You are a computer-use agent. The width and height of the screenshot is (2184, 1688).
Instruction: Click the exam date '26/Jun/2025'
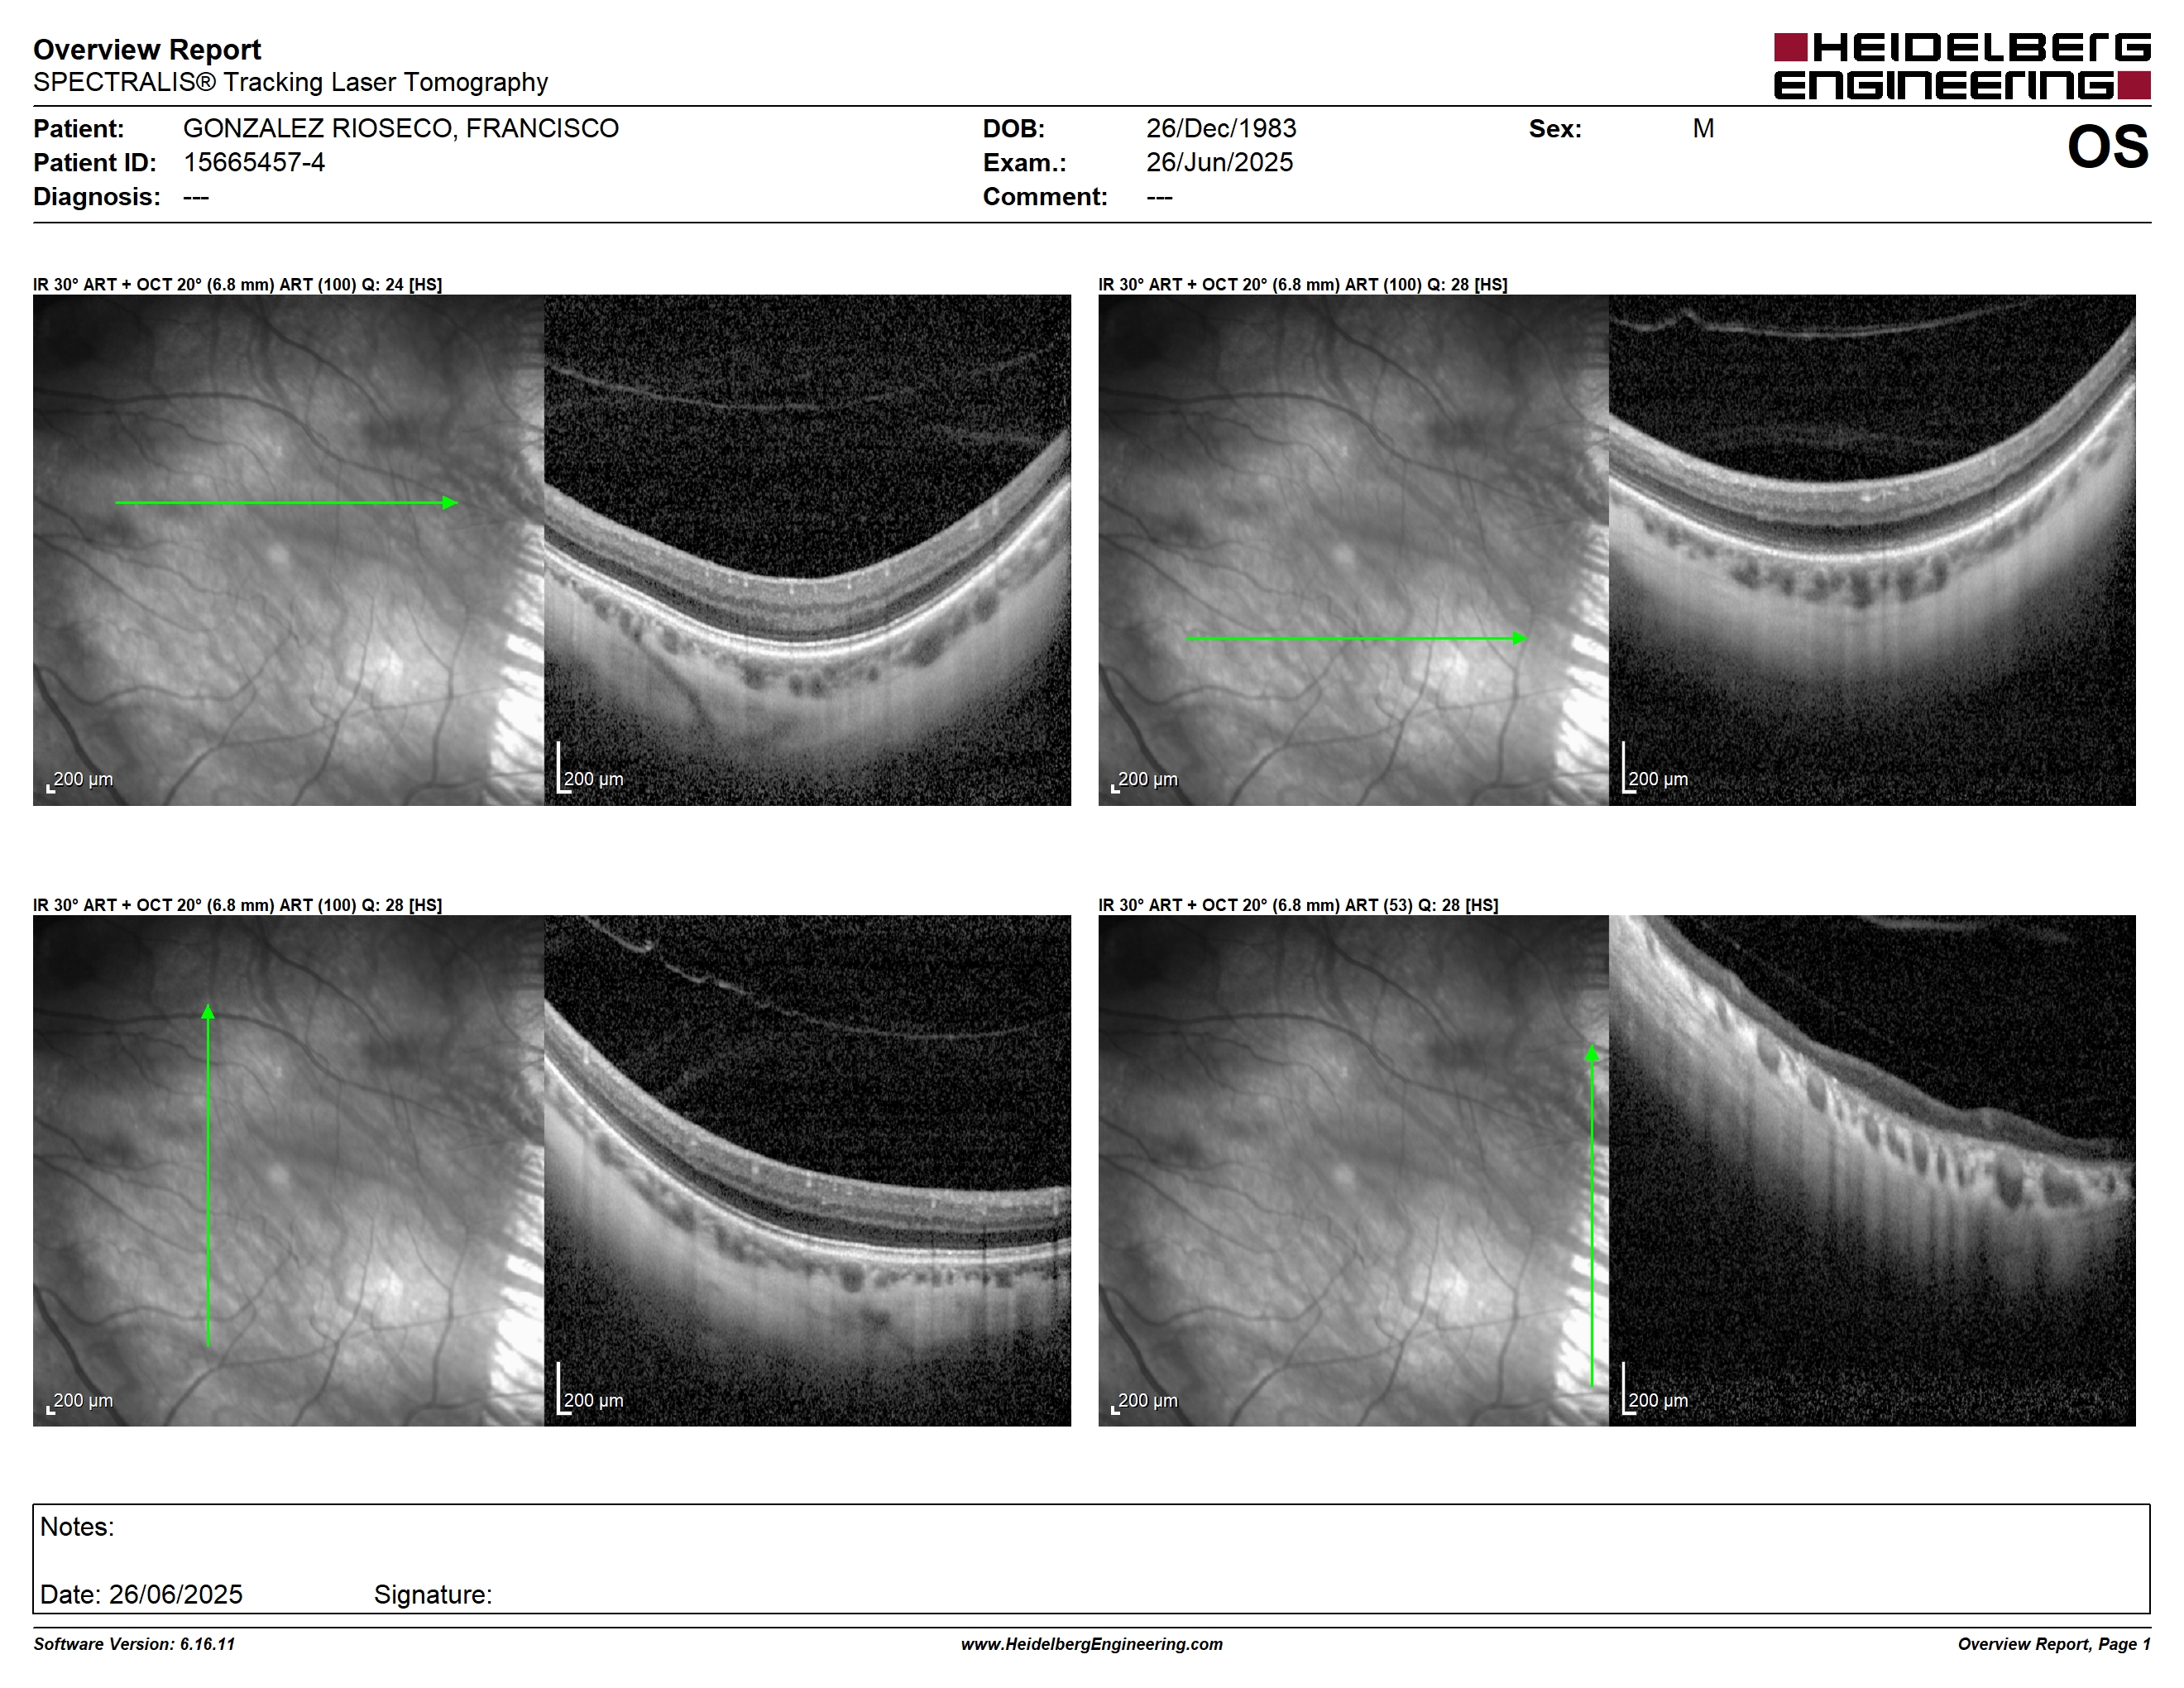click(x=1219, y=162)
